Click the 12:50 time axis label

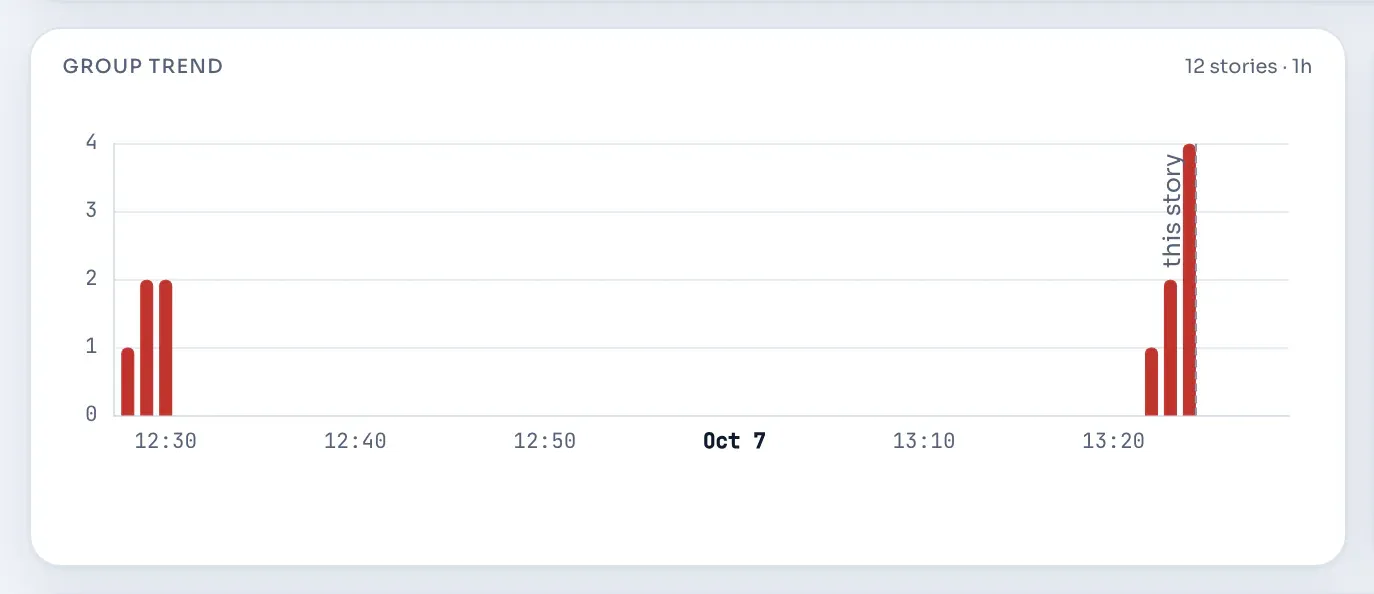coord(545,441)
